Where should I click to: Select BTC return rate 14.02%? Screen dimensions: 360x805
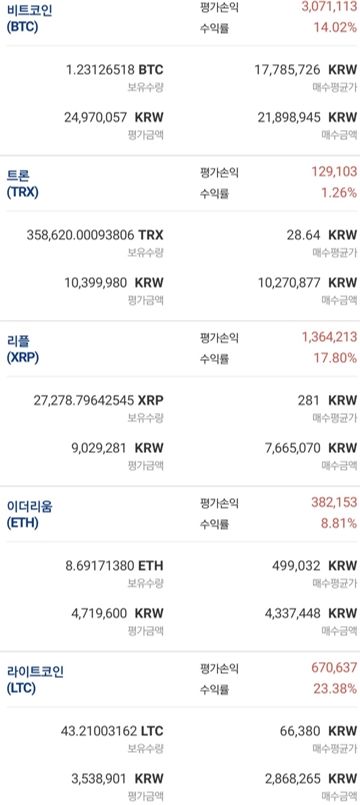tap(335, 27)
